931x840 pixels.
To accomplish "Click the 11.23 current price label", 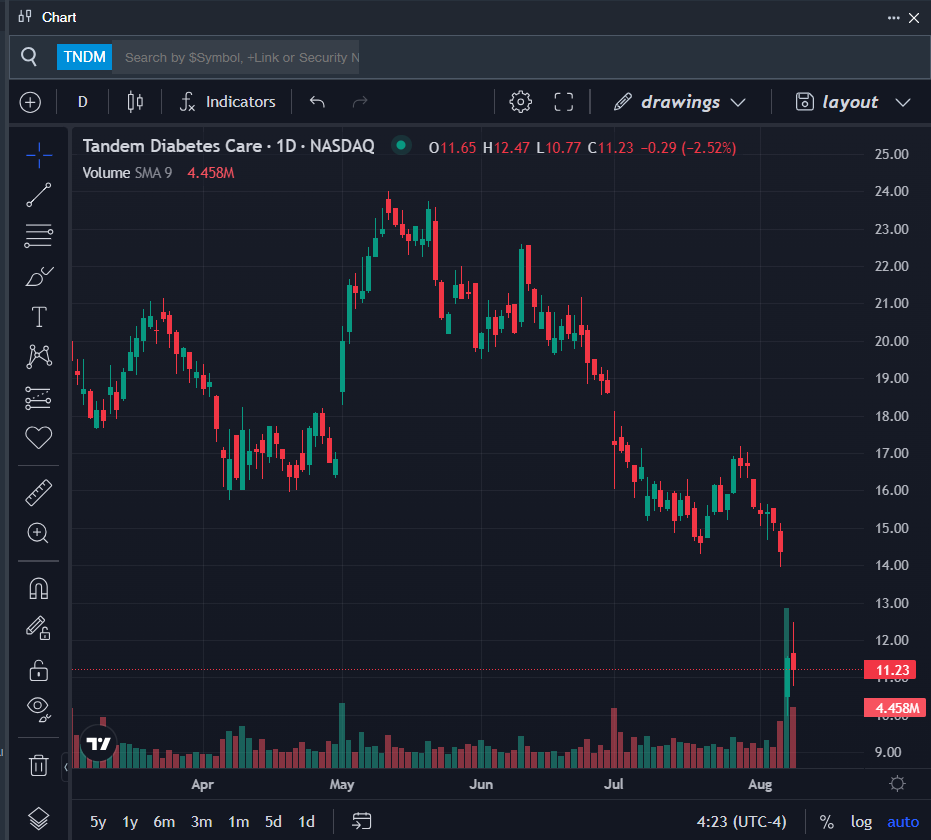I will click(x=890, y=670).
